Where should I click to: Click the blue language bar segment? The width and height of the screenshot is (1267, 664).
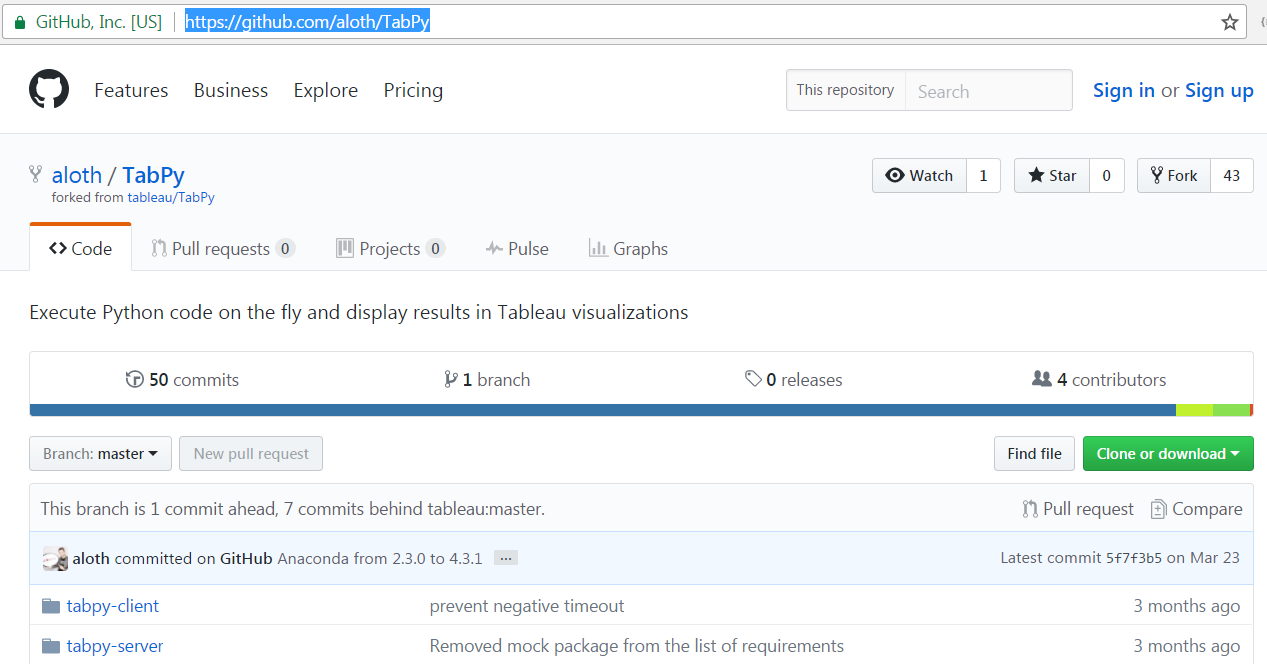coord(603,410)
